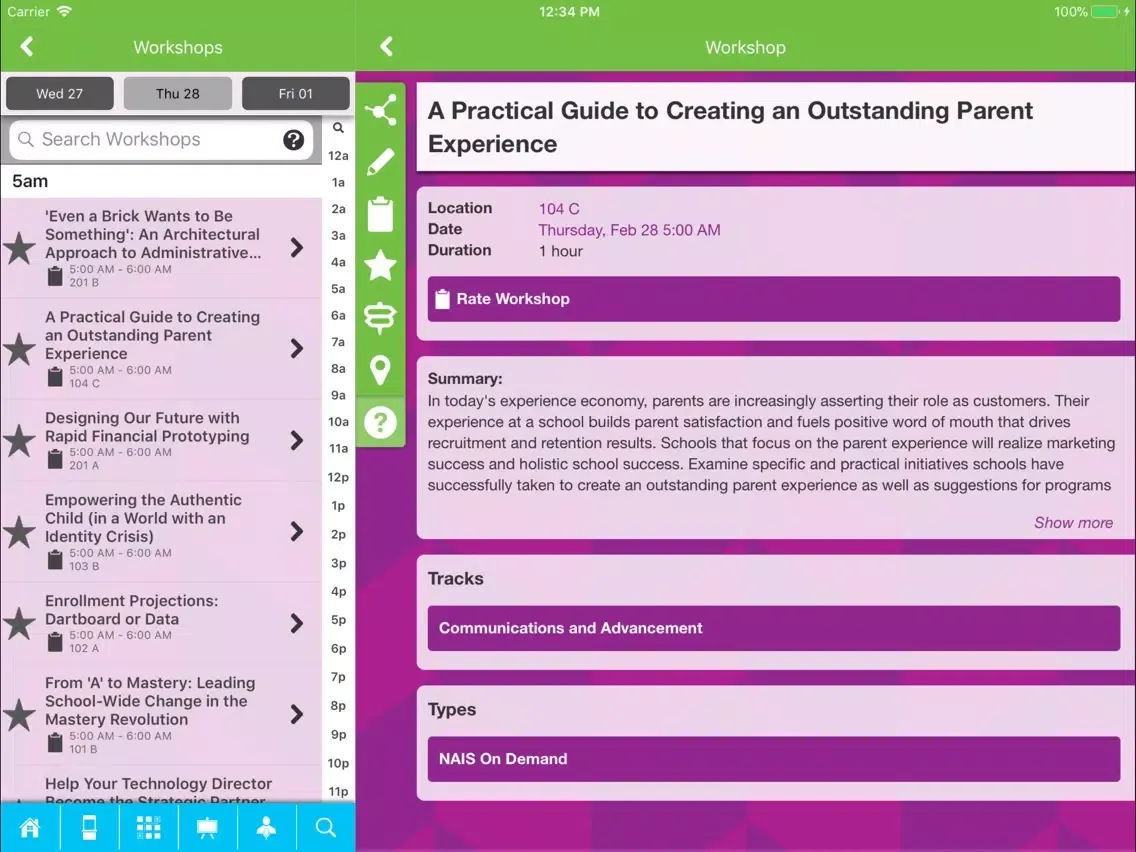Viewport: 1136px width, 852px height.
Task: Open the magnifier search icon in the bottom bar
Action: click(x=325, y=827)
